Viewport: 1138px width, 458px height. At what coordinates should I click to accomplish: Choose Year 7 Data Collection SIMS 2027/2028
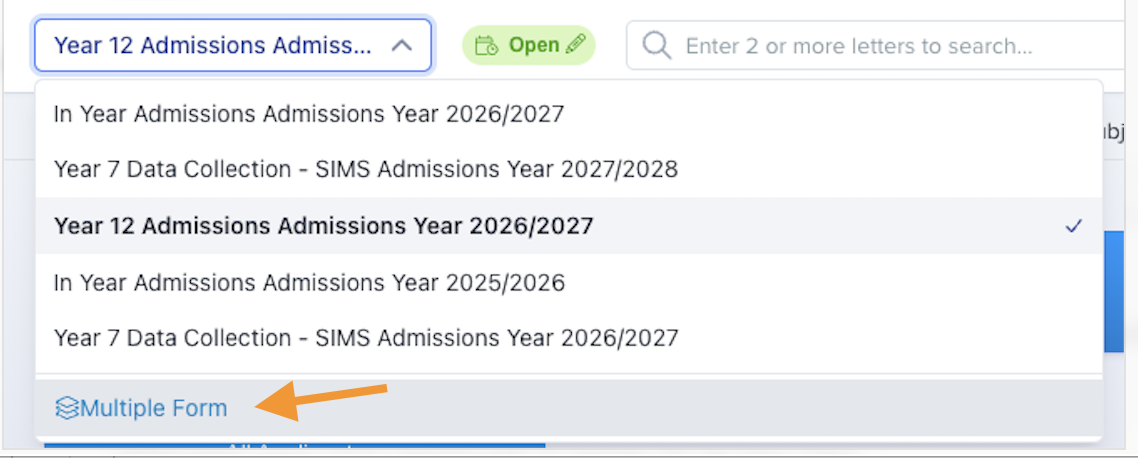568,170
